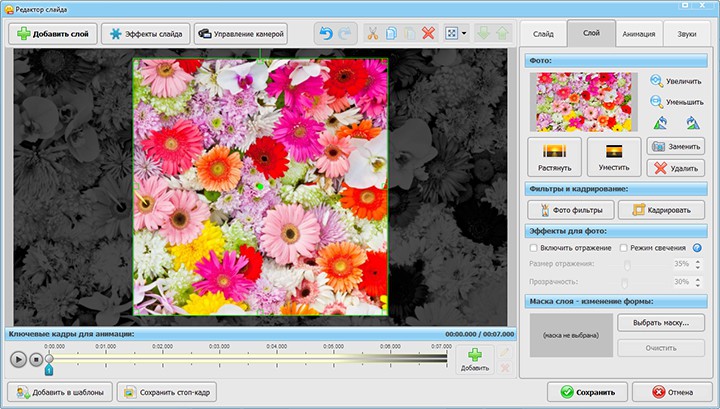720x409 pixels.
Task: Click the 35% reflection size stepper
Action: point(698,264)
